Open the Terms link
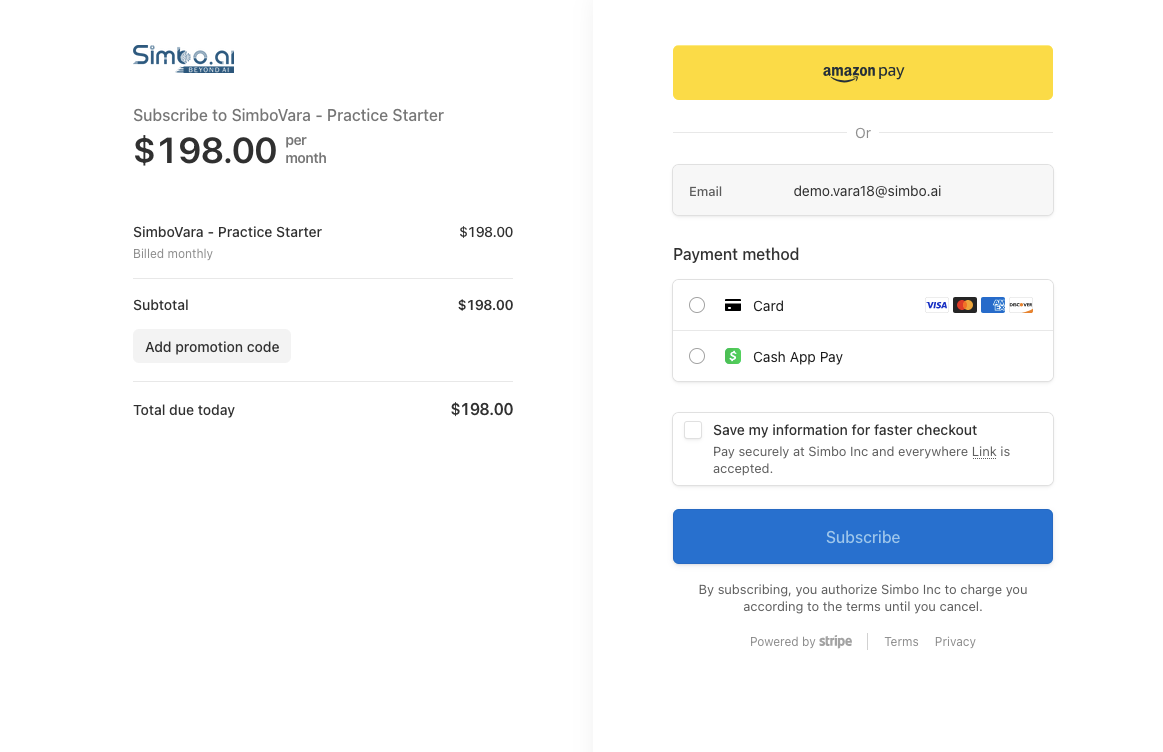 pyautogui.click(x=901, y=642)
